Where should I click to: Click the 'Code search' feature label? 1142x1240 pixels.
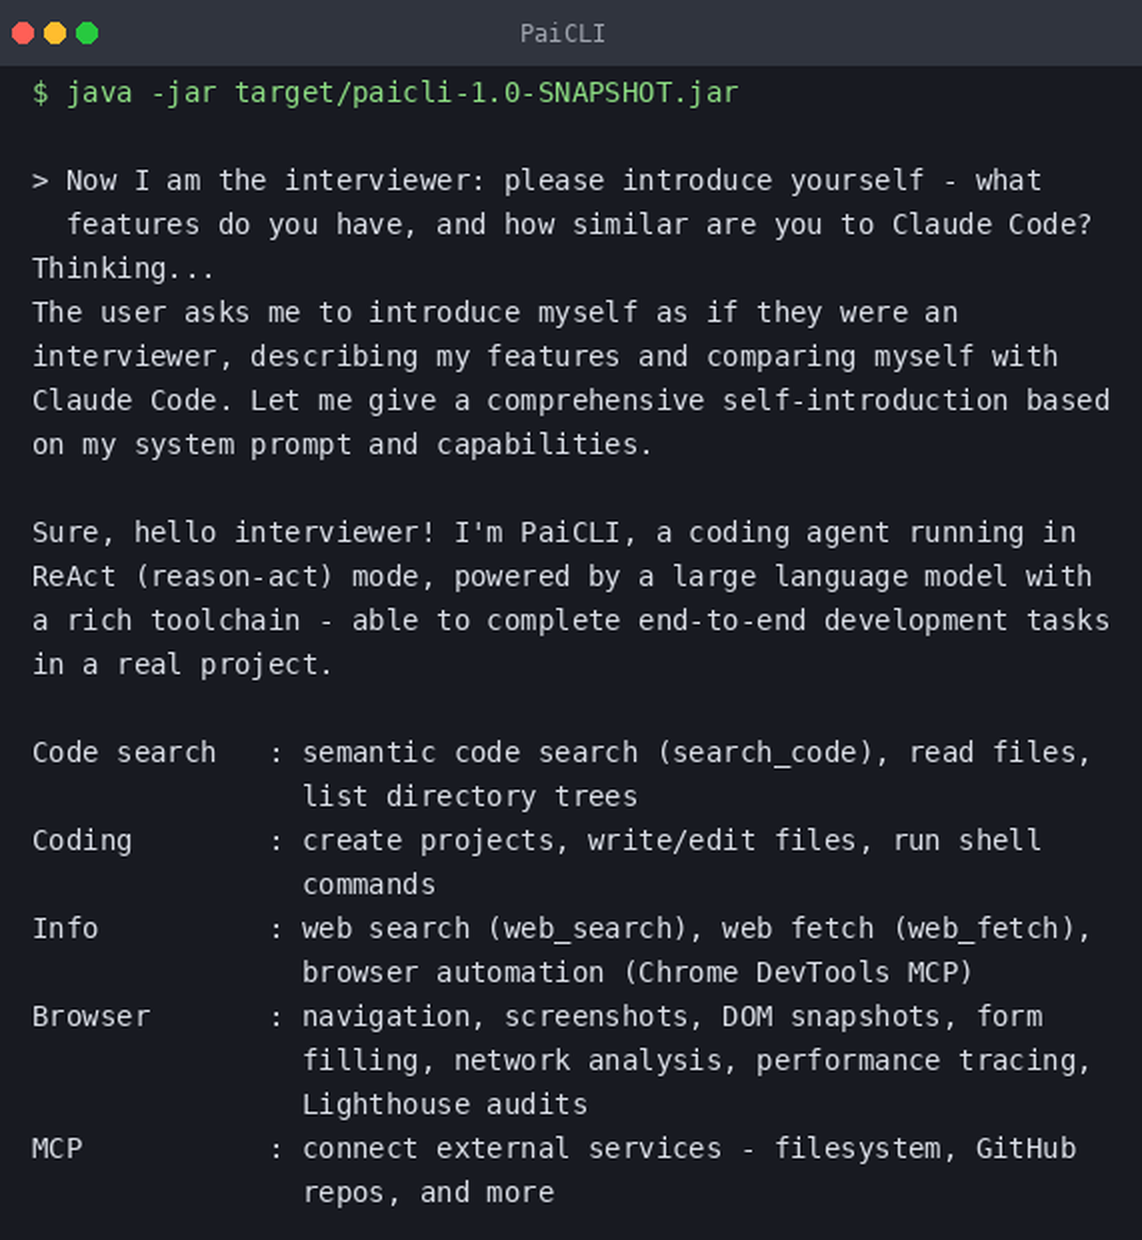(124, 752)
